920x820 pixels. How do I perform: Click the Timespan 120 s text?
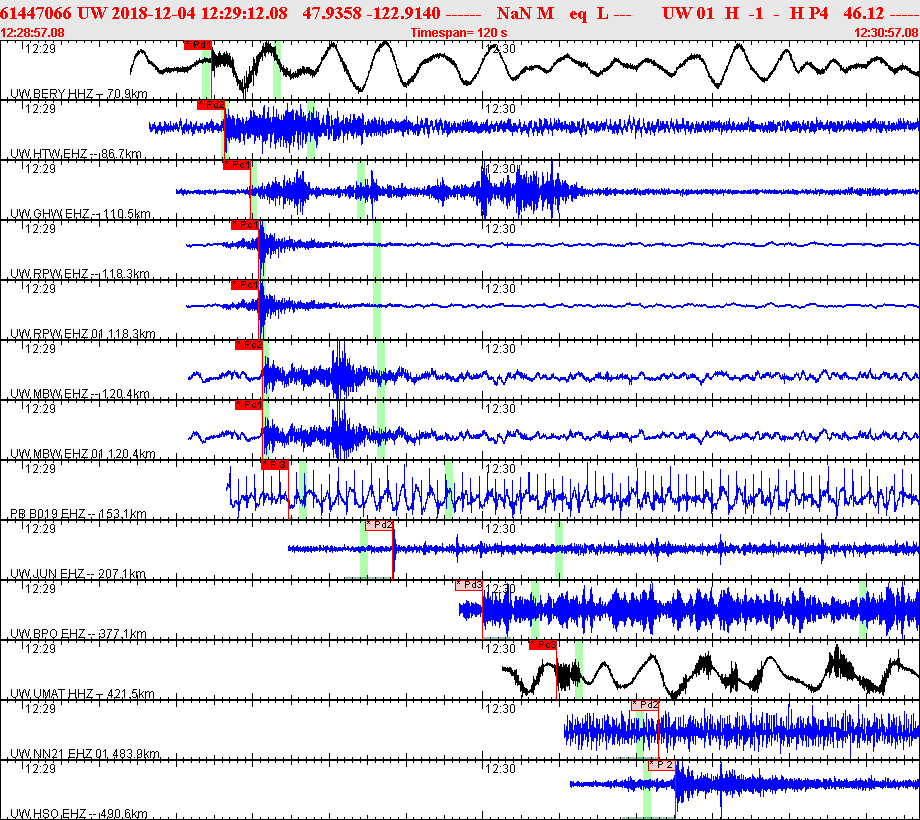[x=459, y=33]
